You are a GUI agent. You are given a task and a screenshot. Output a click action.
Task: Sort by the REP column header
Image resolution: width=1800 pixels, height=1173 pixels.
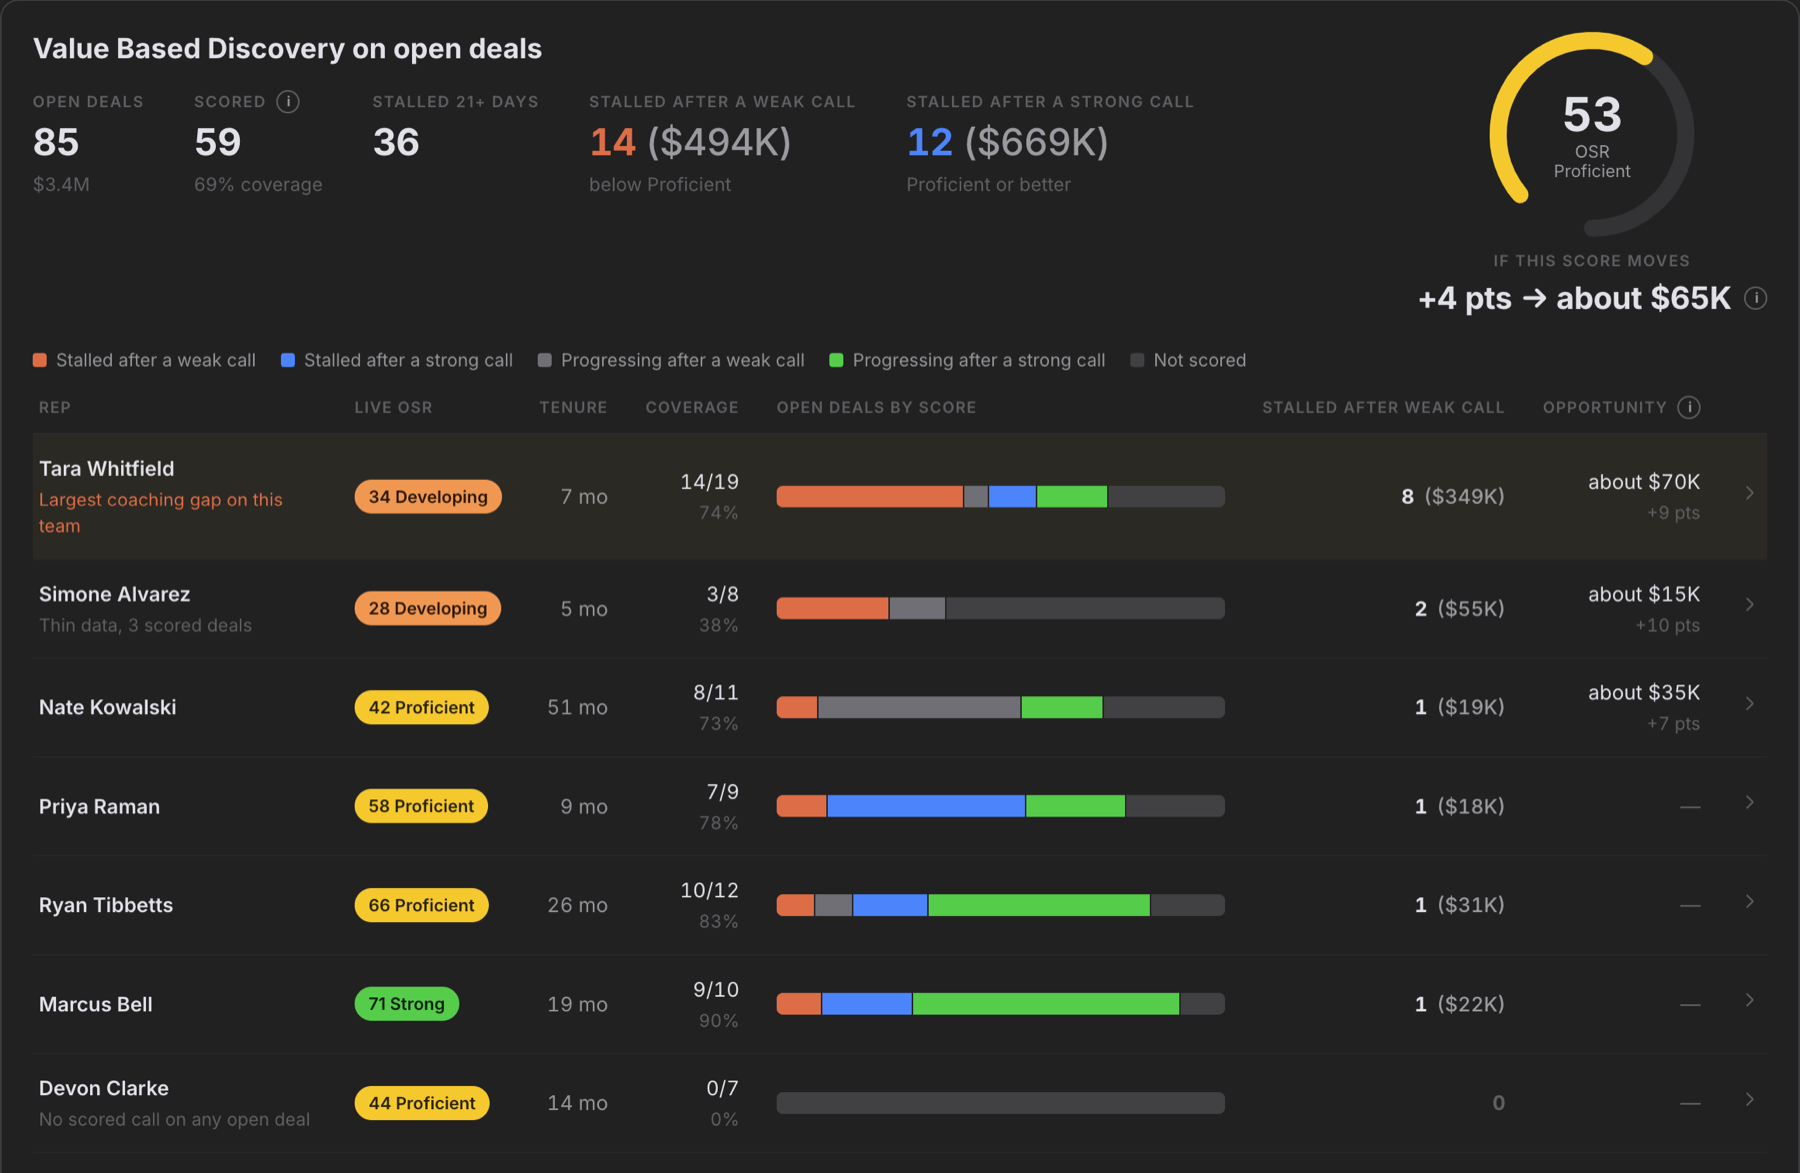pos(55,407)
